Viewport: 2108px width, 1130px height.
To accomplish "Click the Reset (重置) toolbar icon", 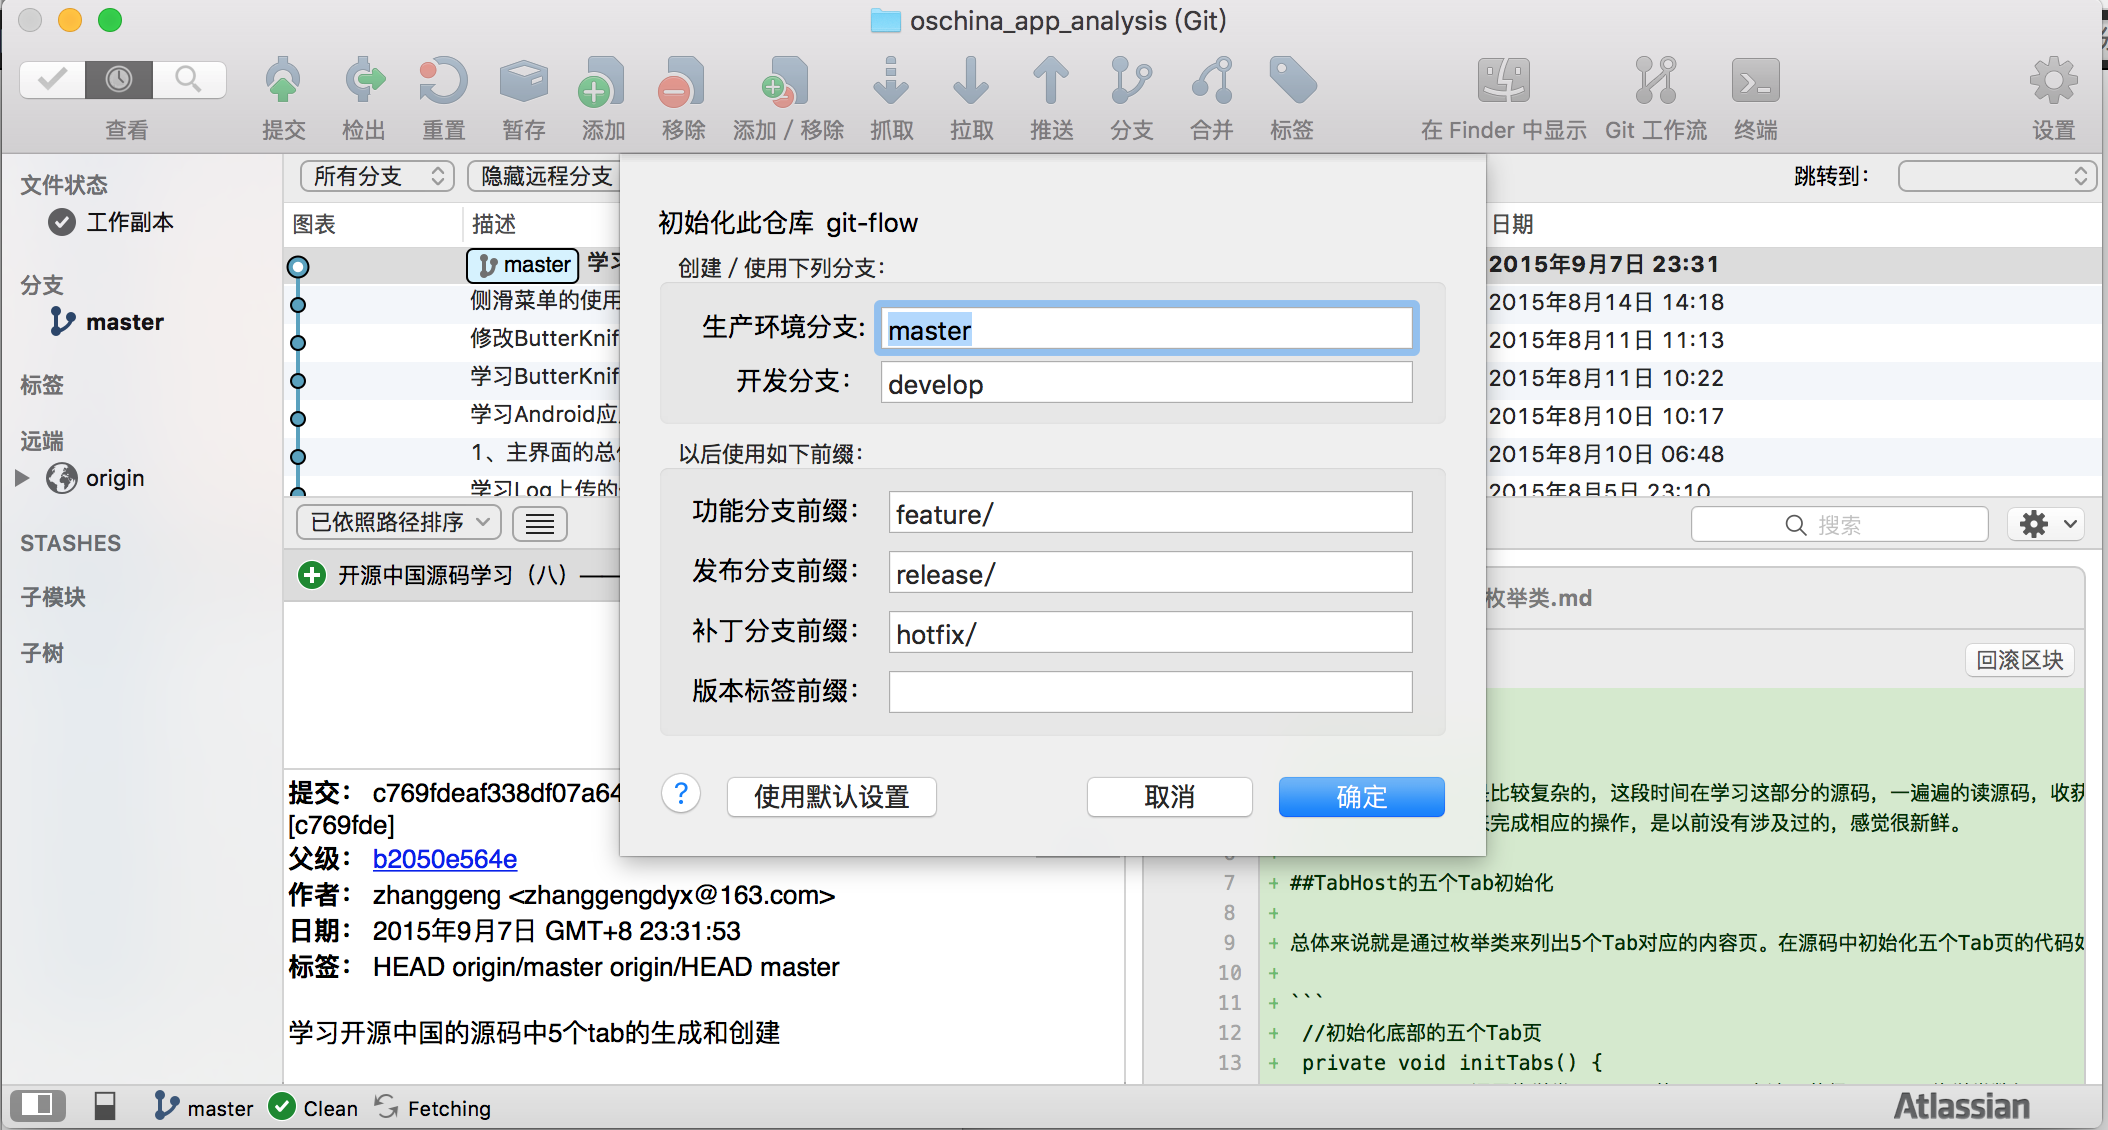I will pos(443,82).
